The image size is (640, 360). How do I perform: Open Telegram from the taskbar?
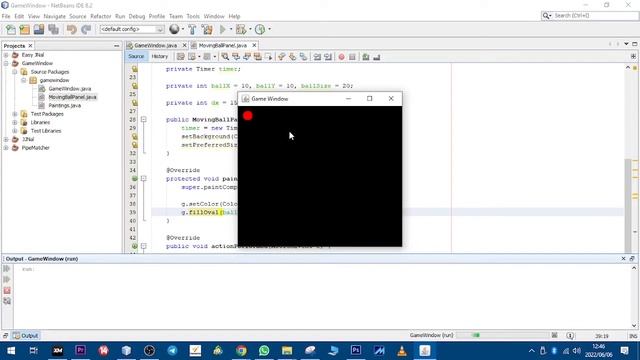[172, 351]
